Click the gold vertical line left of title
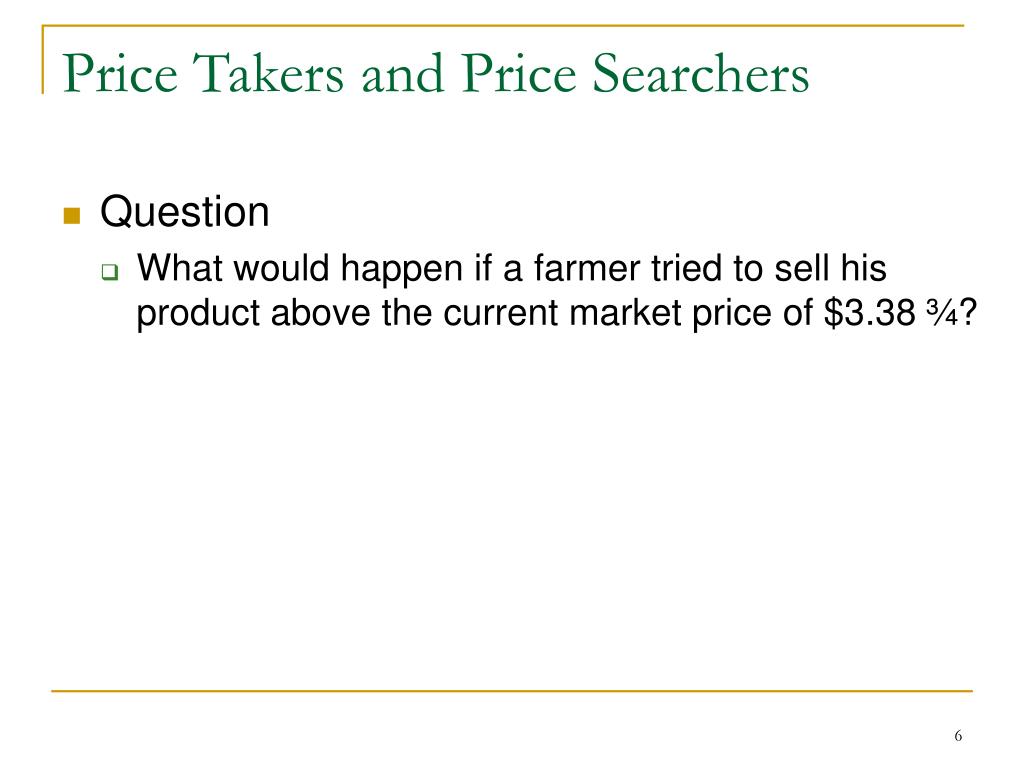This screenshot has width=1024, height=768. point(43,59)
